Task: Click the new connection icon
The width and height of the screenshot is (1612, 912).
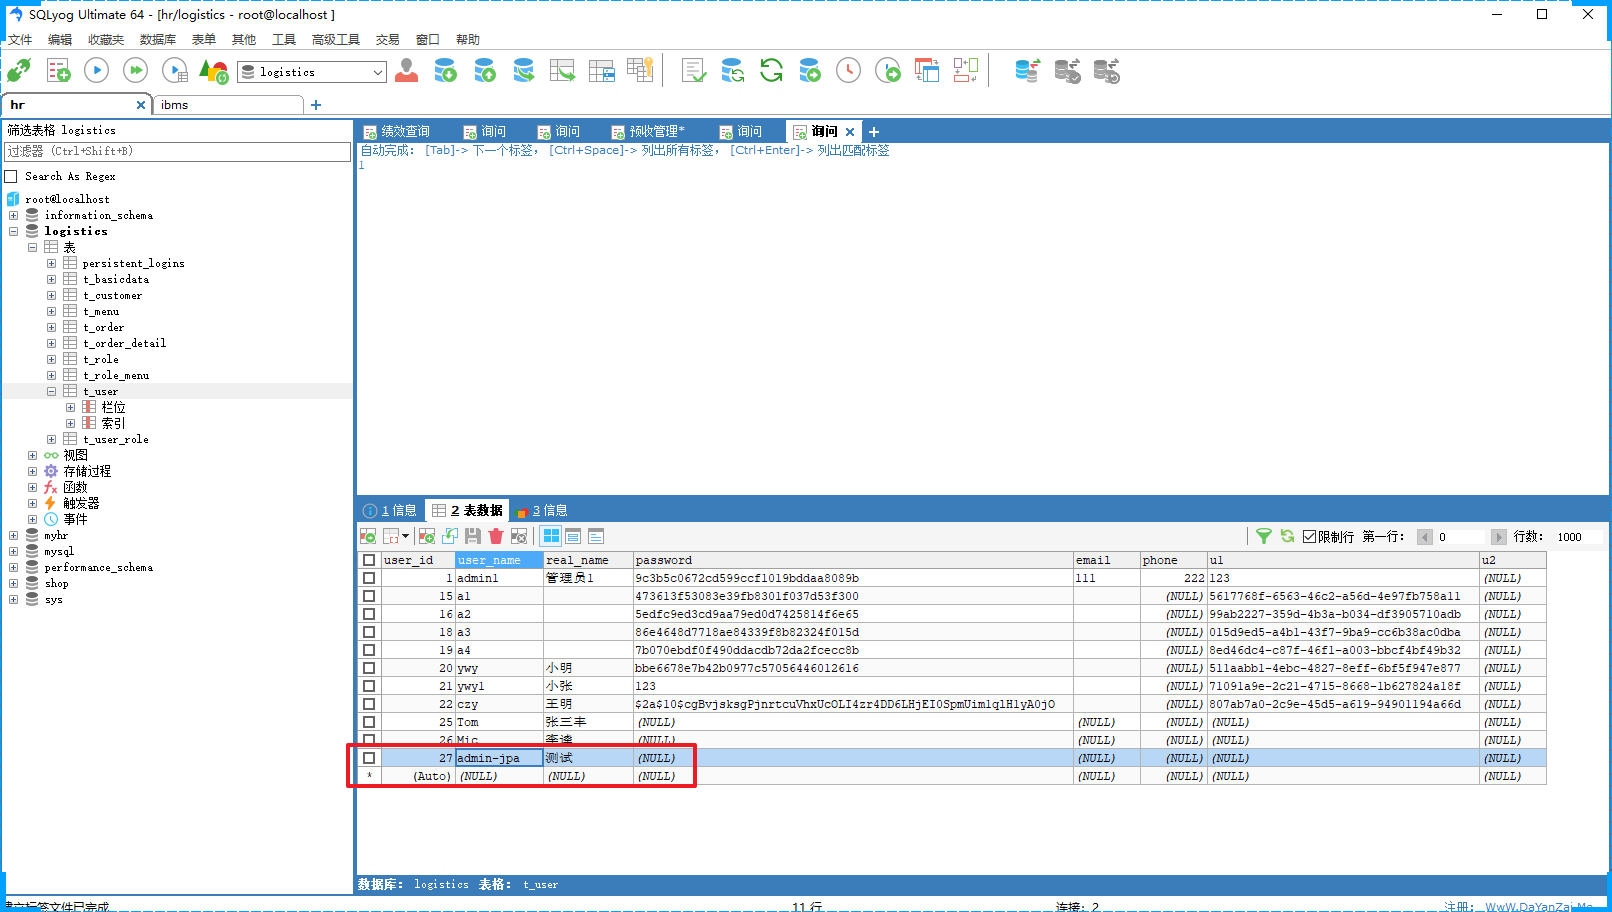Action: point(19,71)
